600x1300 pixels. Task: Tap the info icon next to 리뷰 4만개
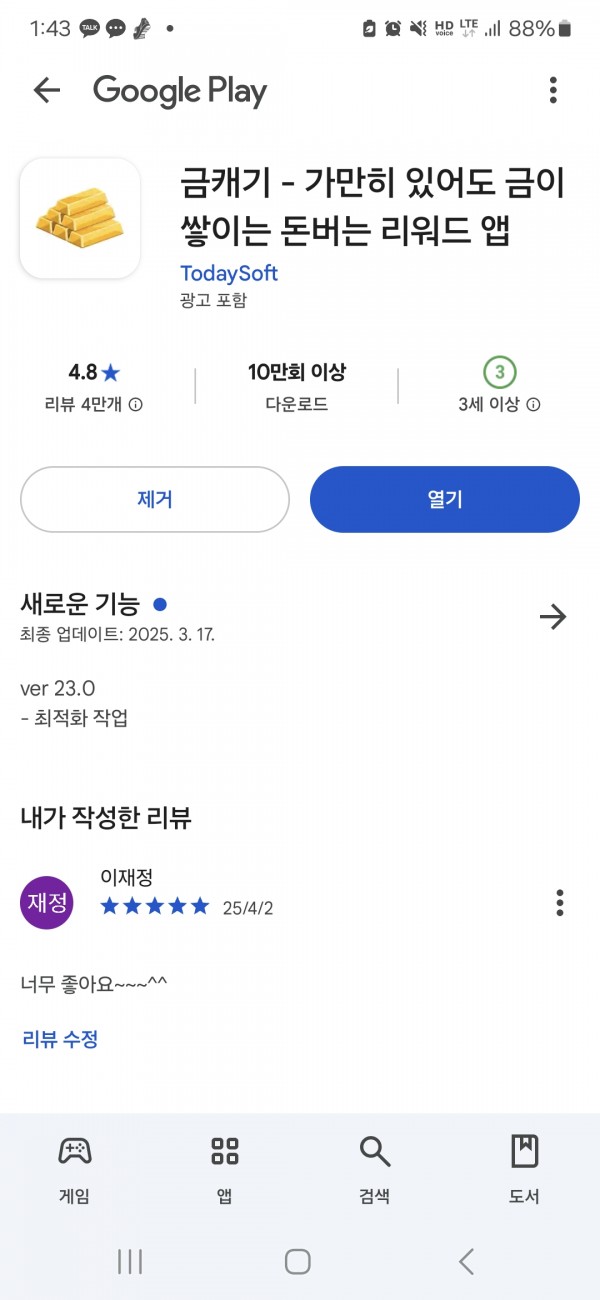point(136,405)
